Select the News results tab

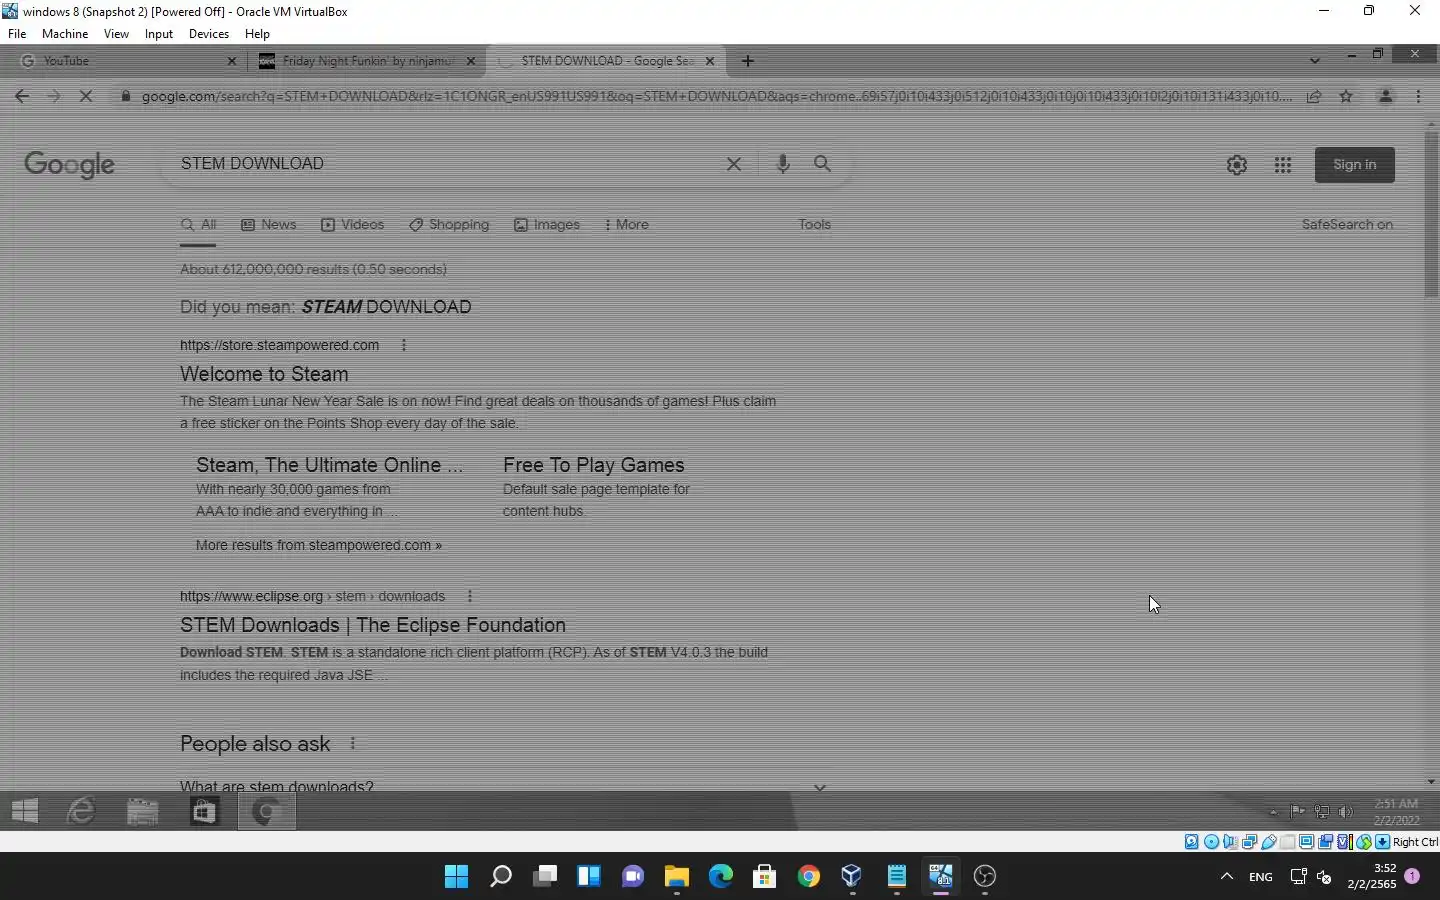[x=269, y=225]
